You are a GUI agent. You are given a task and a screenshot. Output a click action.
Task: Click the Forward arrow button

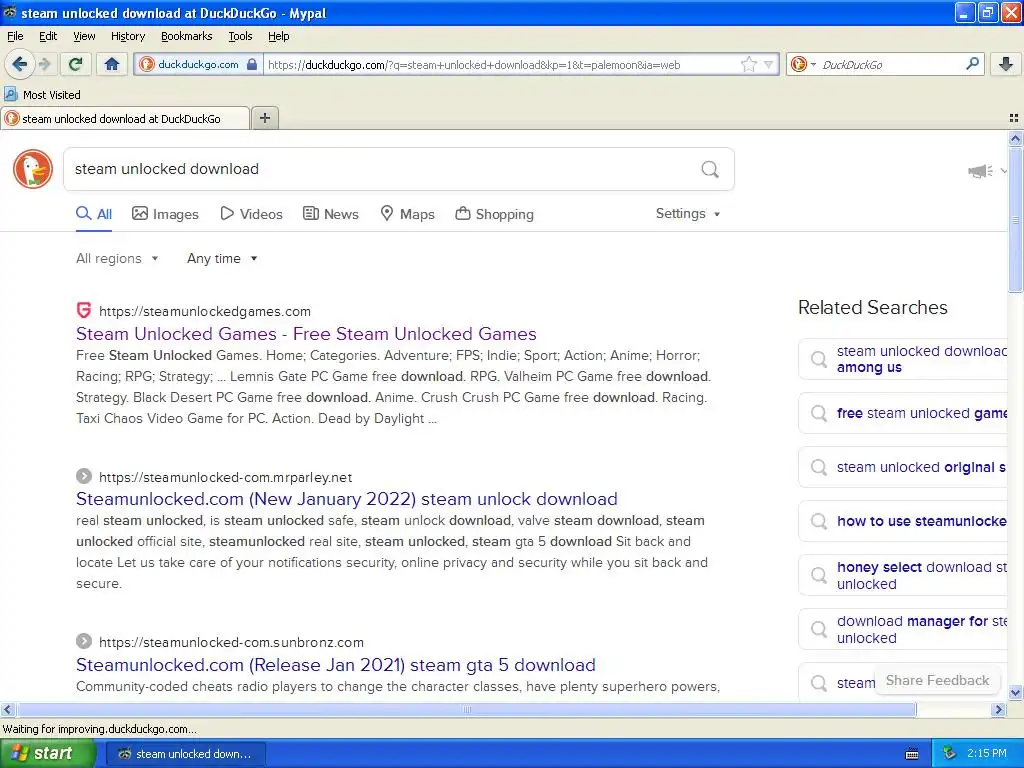point(44,64)
